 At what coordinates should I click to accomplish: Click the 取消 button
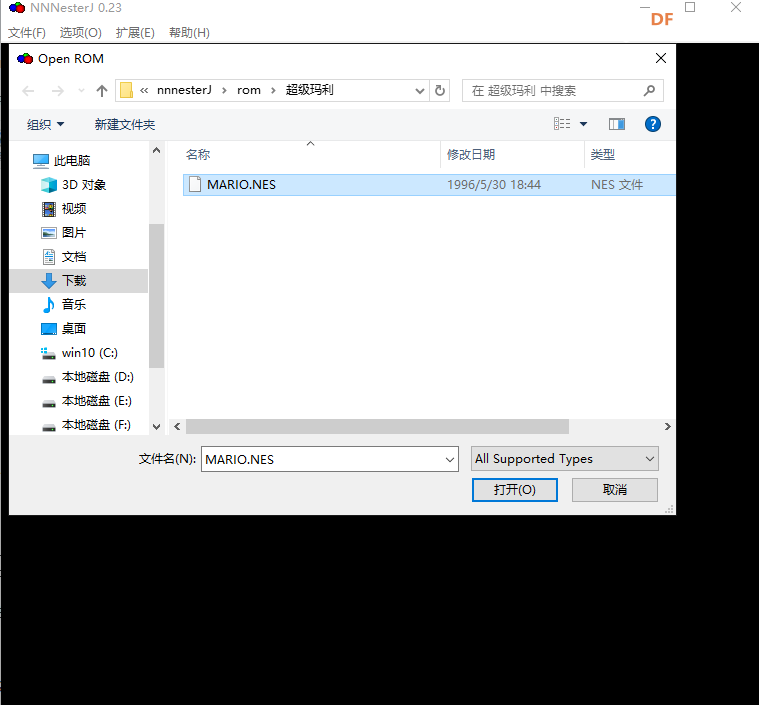(x=614, y=490)
